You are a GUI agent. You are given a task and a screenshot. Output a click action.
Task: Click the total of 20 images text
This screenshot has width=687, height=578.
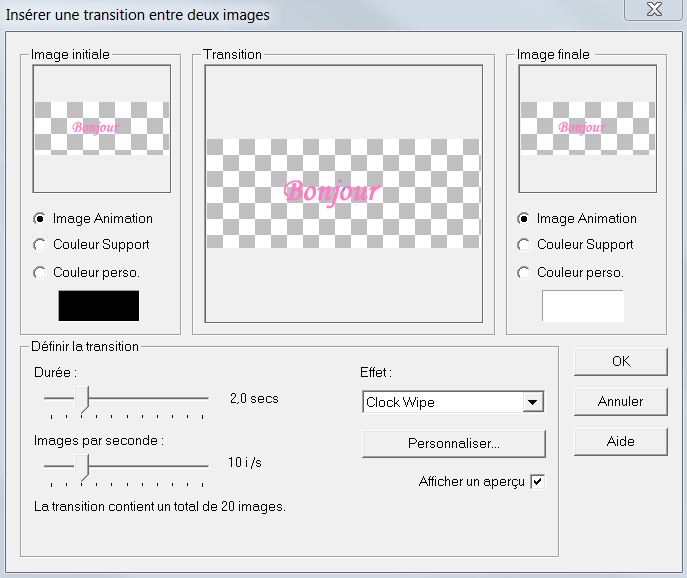[160, 507]
